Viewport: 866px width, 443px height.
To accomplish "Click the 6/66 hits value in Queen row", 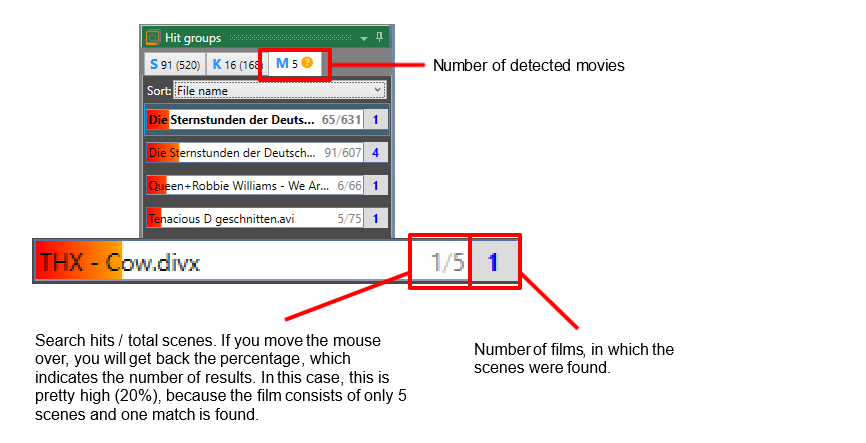I will (x=350, y=186).
